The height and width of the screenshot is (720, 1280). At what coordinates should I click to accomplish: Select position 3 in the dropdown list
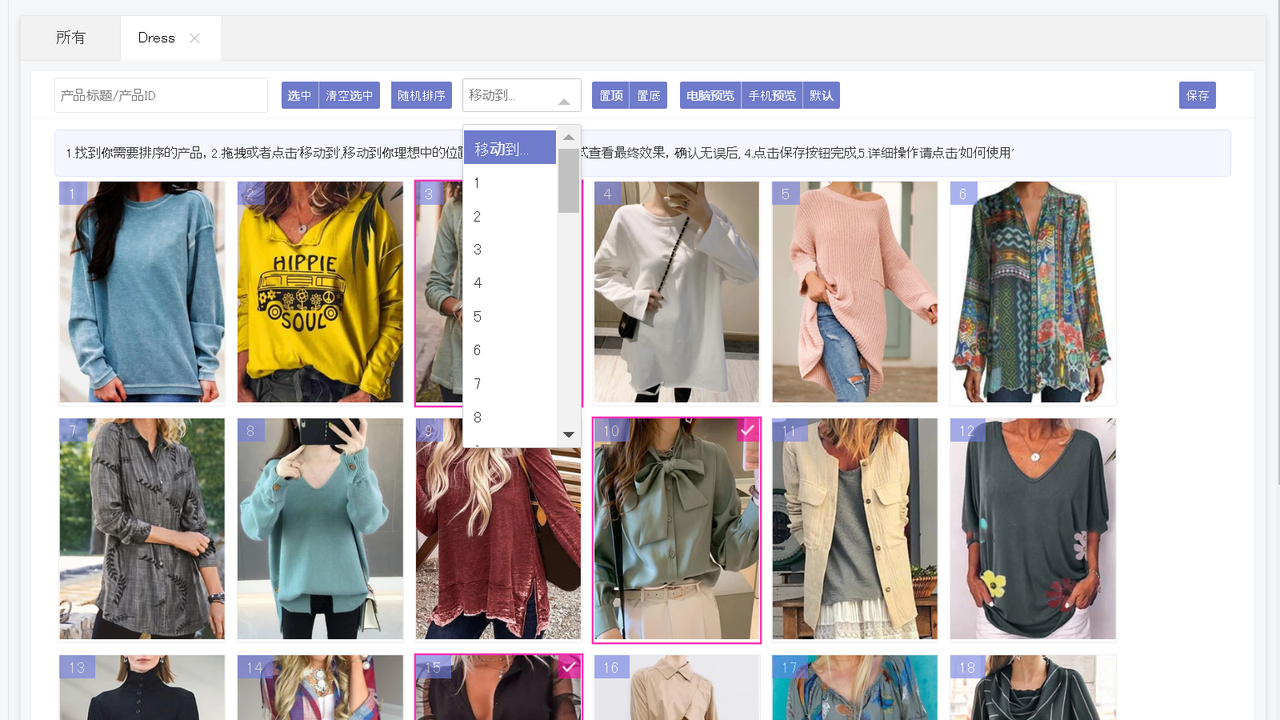(x=510, y=250)
